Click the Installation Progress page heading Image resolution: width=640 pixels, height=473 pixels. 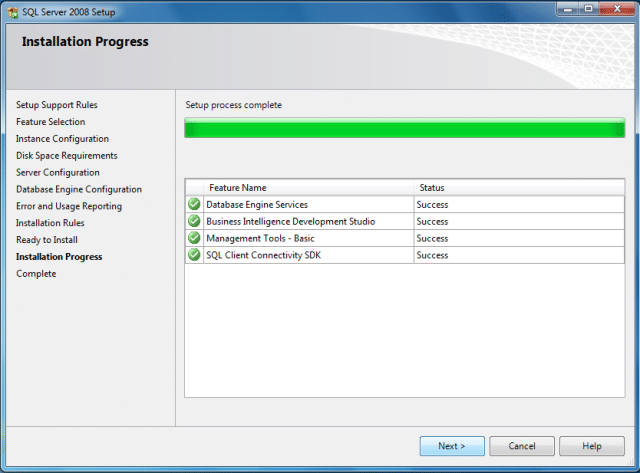(x=85, y=42)
